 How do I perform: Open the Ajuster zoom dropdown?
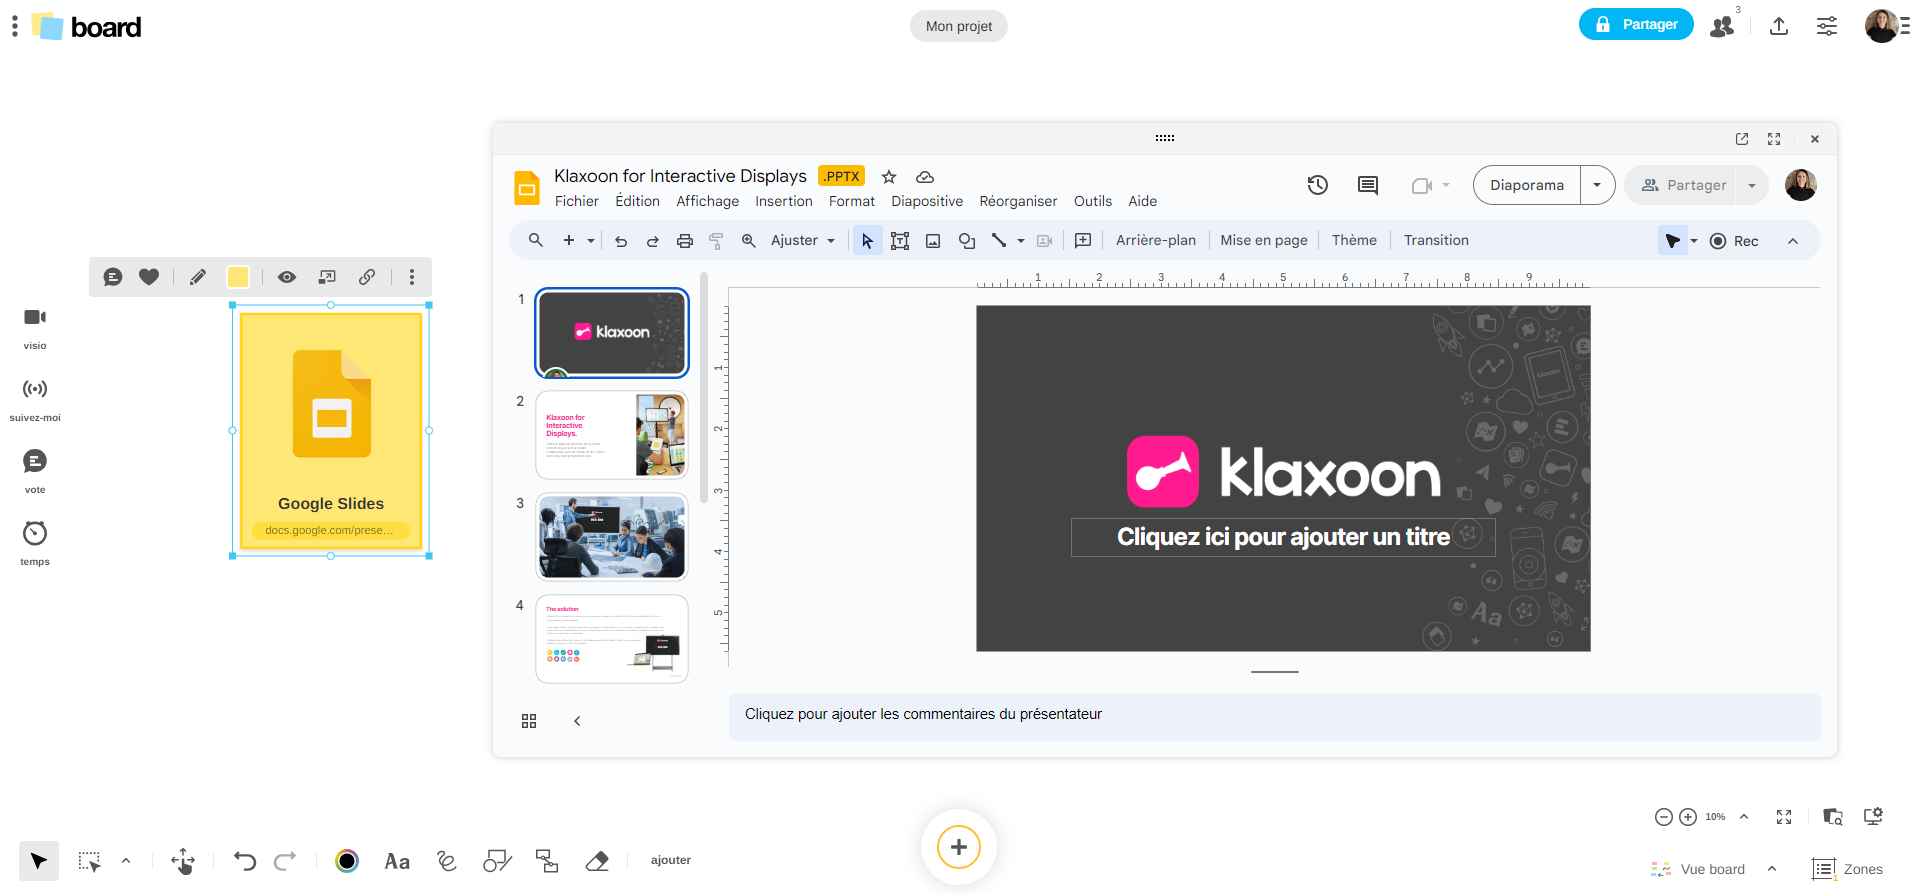[x=802, y=241]
